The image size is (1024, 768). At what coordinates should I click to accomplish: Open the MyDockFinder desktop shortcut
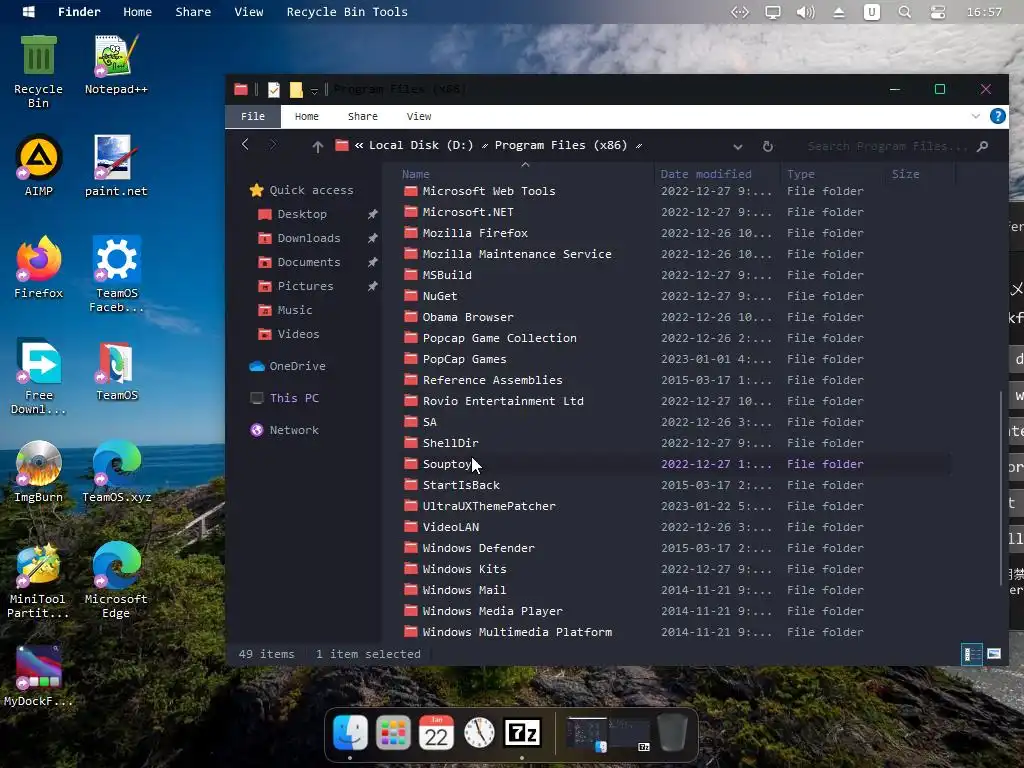point(39,676)
